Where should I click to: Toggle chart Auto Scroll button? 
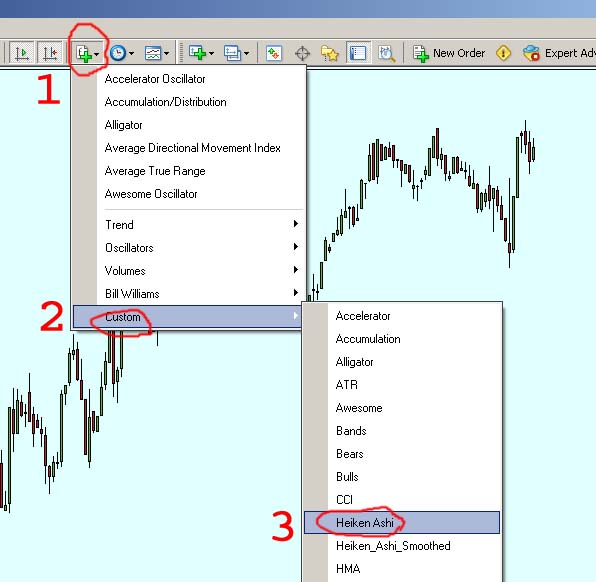tap(22, 52)
